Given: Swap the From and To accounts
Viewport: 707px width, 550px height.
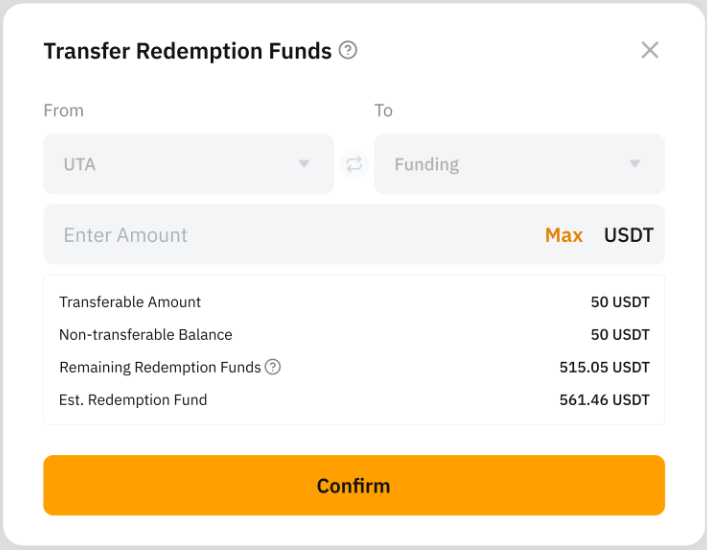Looking at the screenshot, I should tap(354, 164).
